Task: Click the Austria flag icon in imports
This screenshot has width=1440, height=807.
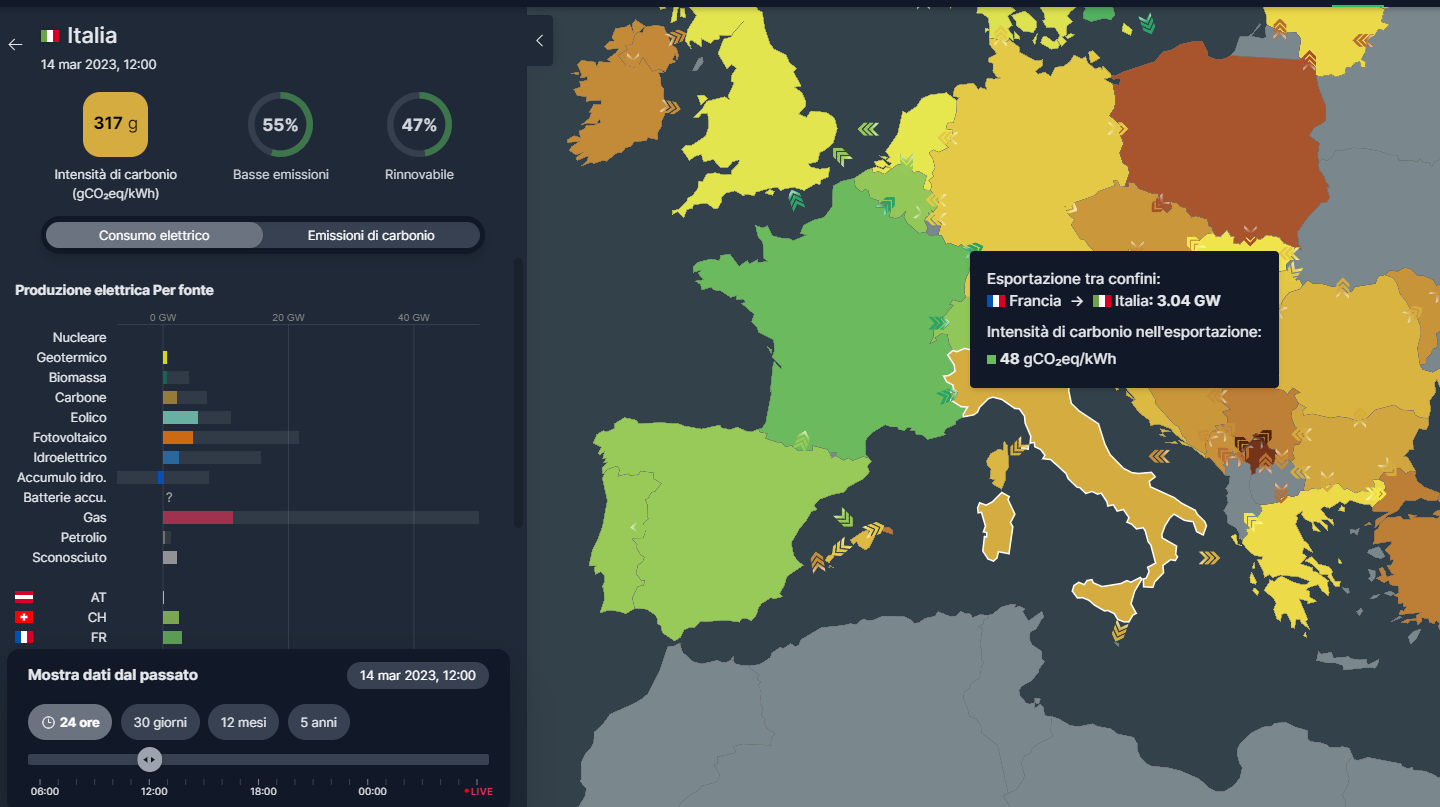Action: (24, 597)
